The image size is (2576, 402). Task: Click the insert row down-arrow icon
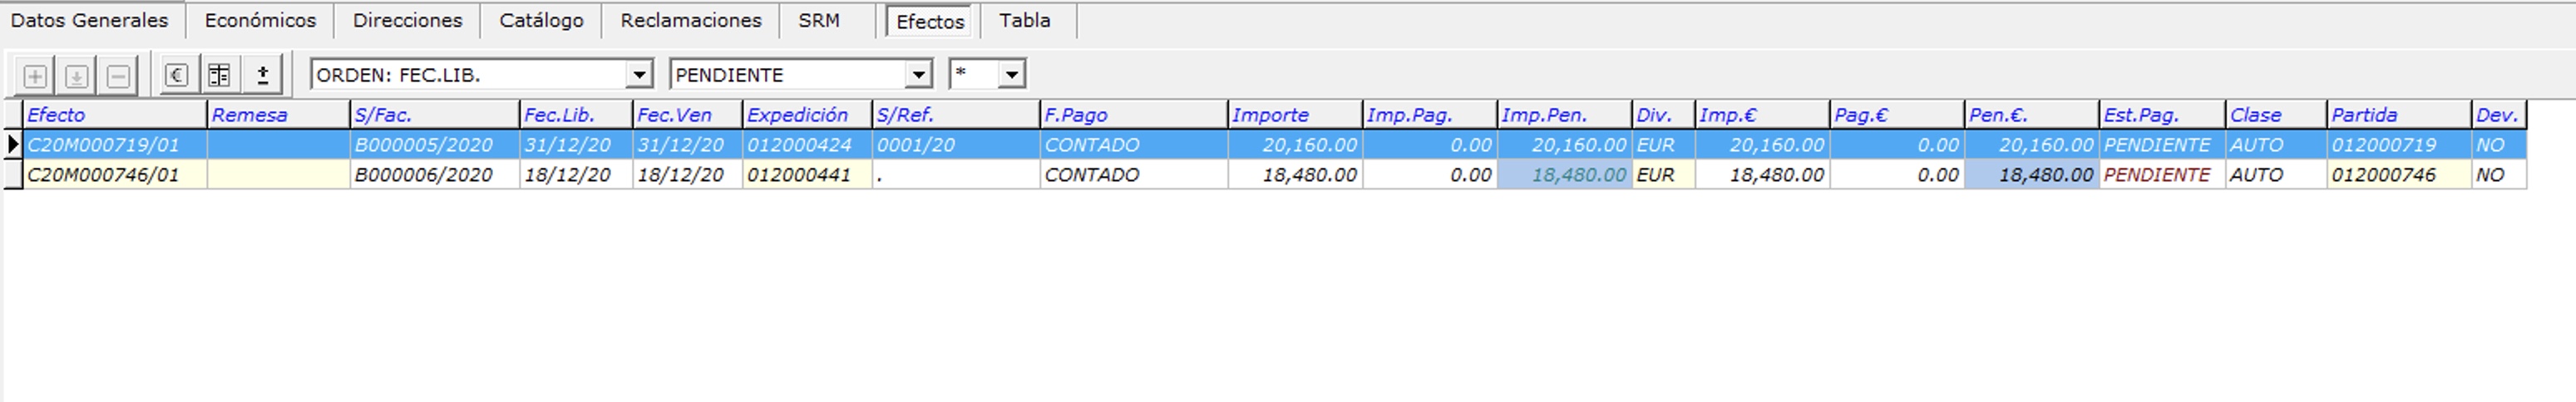tap(77, 76)
